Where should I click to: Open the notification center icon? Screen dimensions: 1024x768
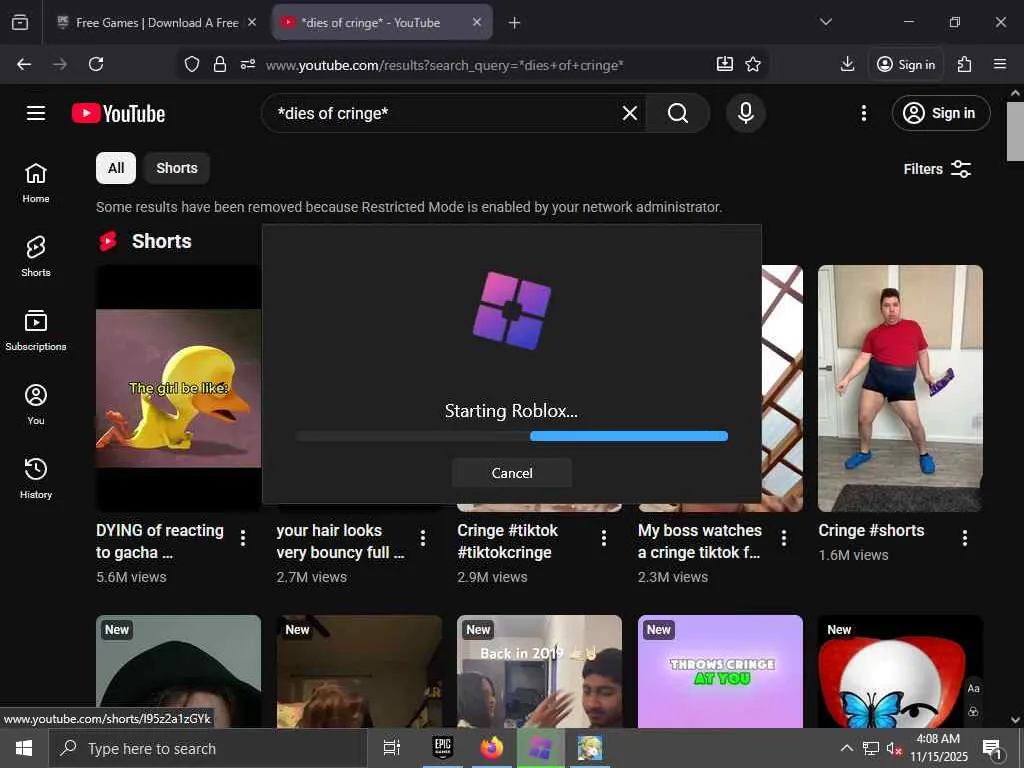(x=992, y=749)
